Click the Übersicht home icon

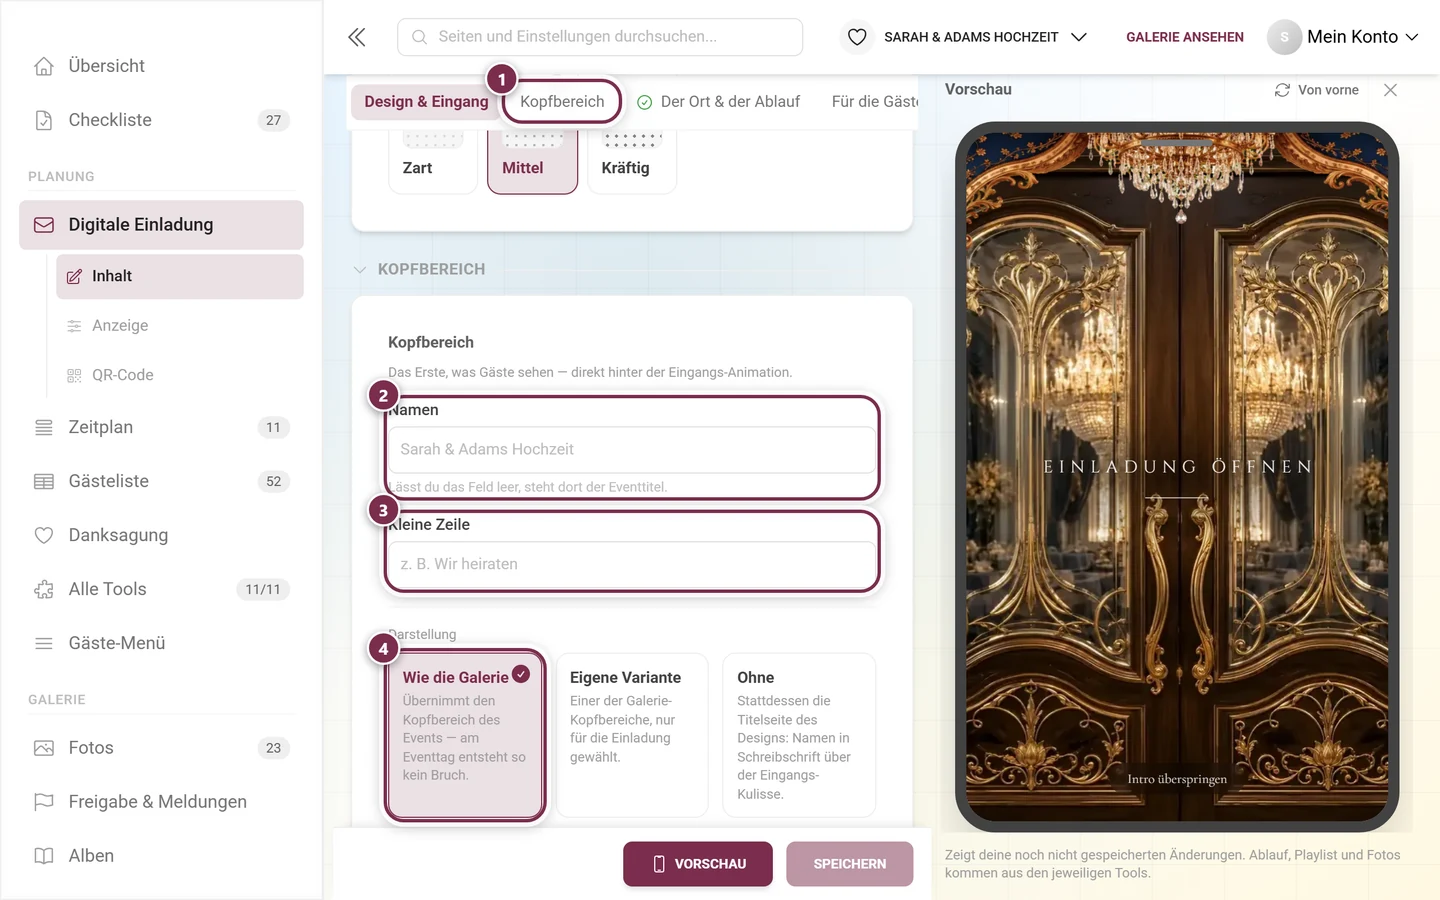click(x=44, y=66)
